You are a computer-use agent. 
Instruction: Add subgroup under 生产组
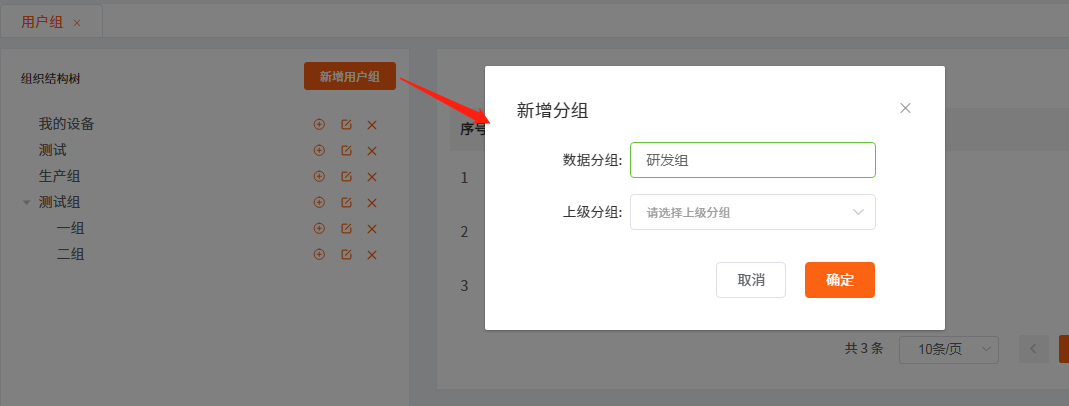(x=319, y=176)
